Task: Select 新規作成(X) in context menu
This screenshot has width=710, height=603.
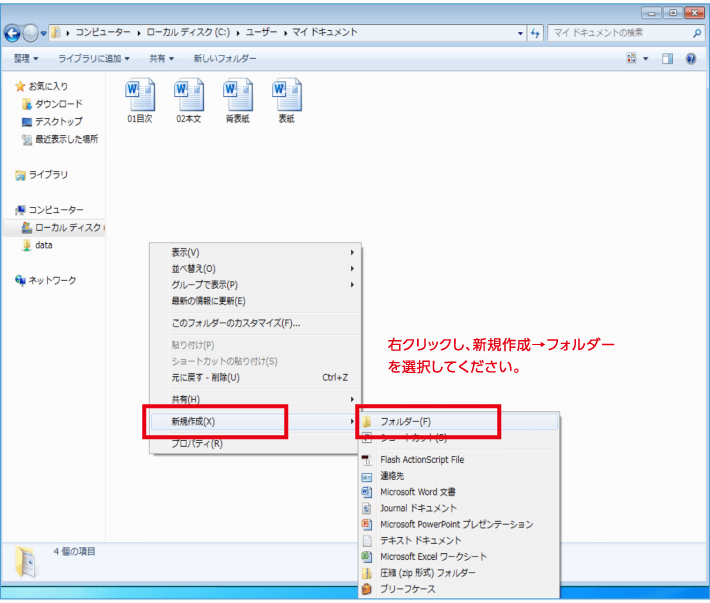Action: [193, 421]
